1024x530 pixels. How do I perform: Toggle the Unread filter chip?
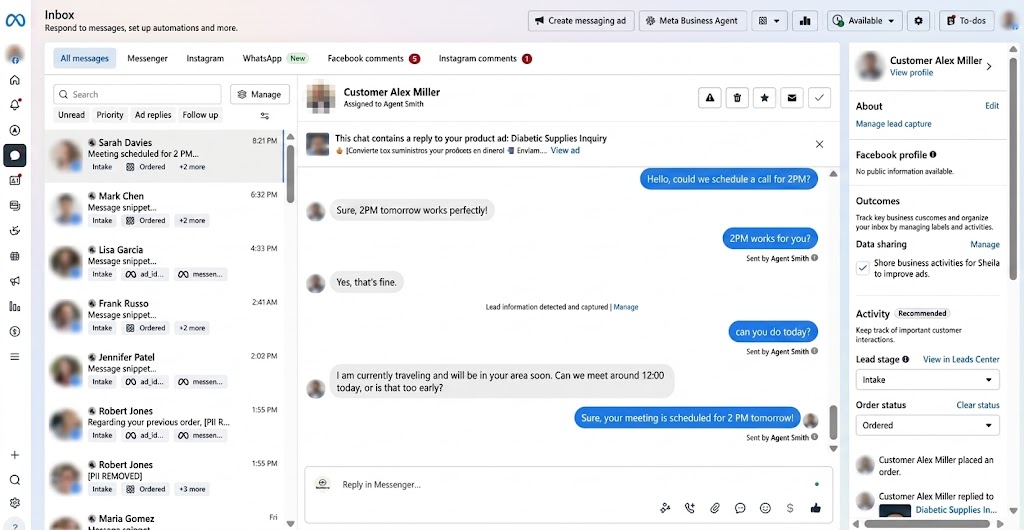(x=71, y=115)
